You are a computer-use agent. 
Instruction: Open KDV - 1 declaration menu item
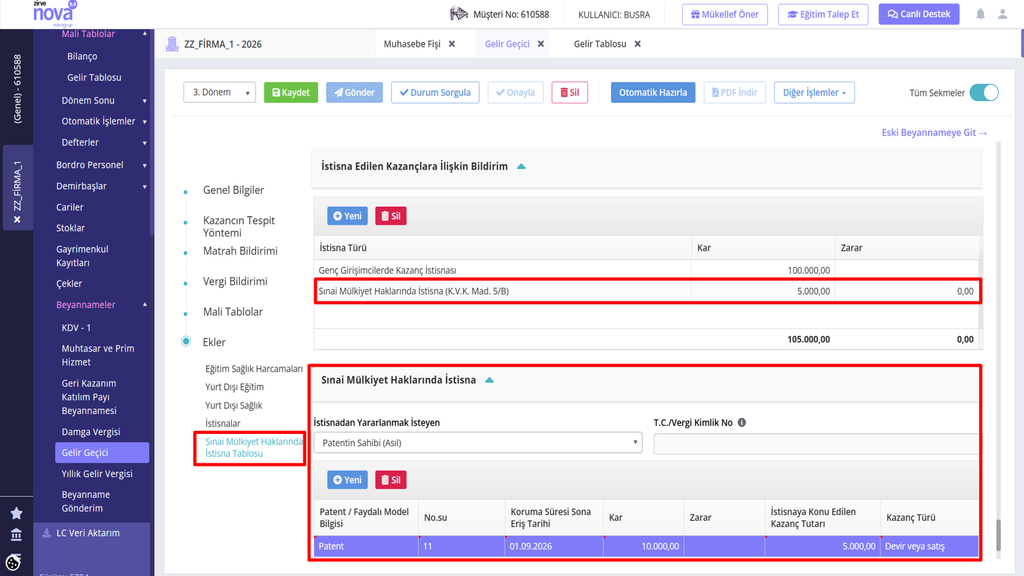[x=76, y=327]
